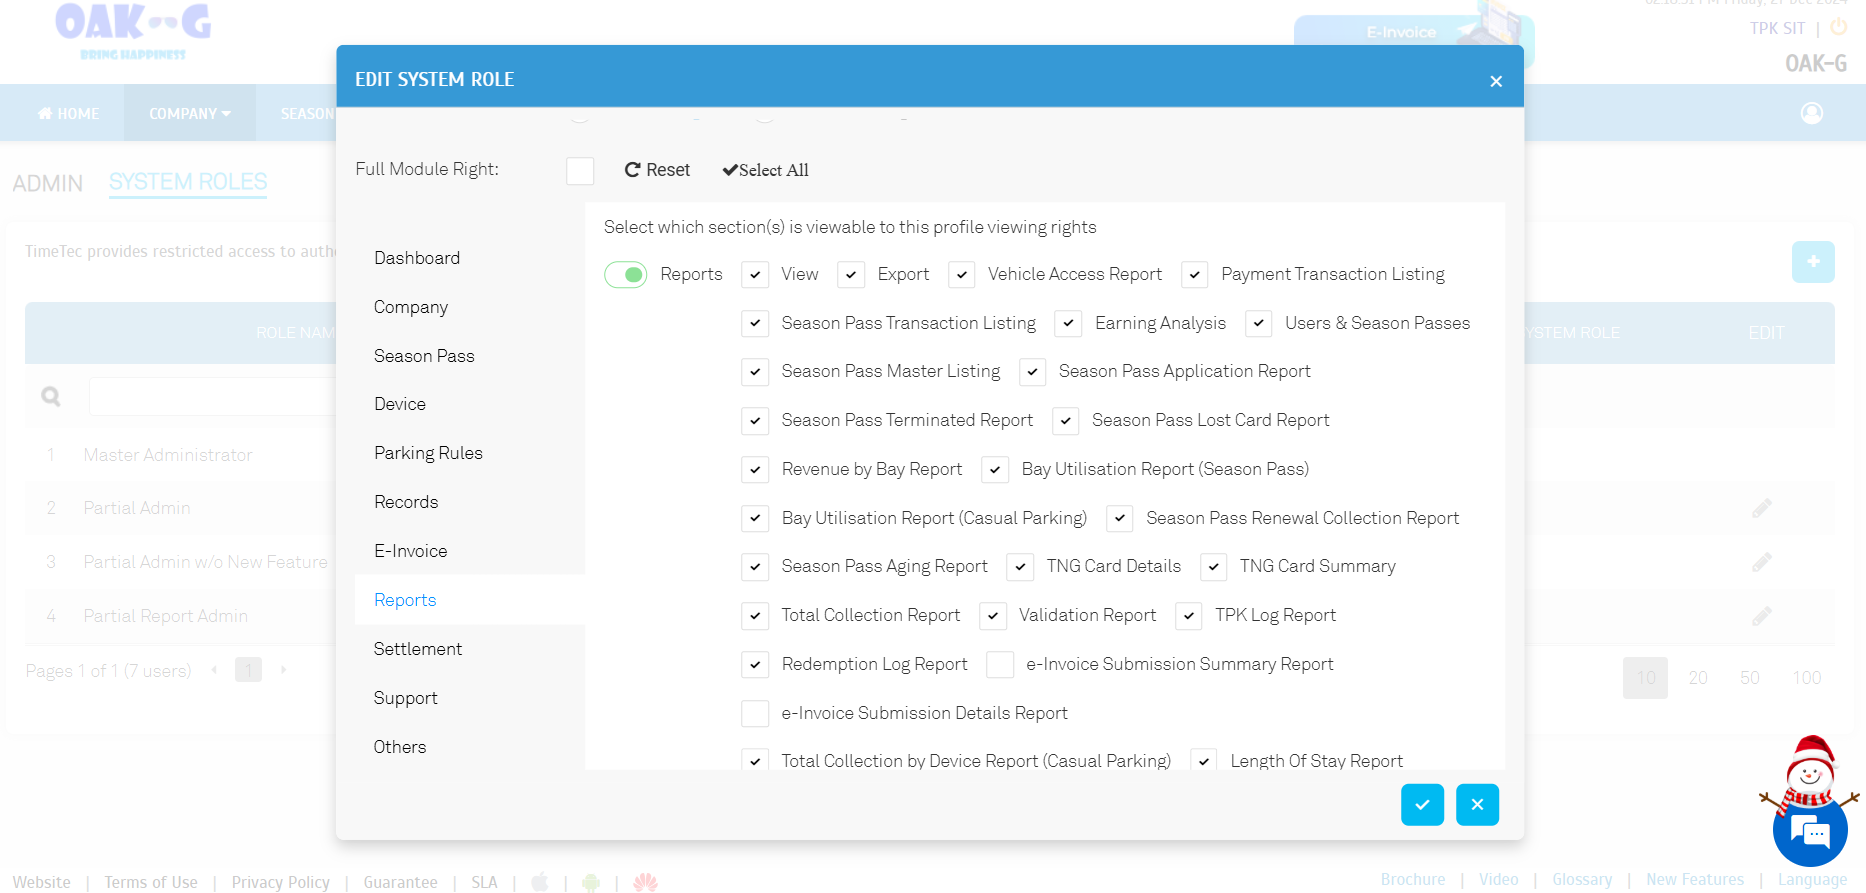Click the blue confirm checkmark button
1866x893 pixels.
1421,805
